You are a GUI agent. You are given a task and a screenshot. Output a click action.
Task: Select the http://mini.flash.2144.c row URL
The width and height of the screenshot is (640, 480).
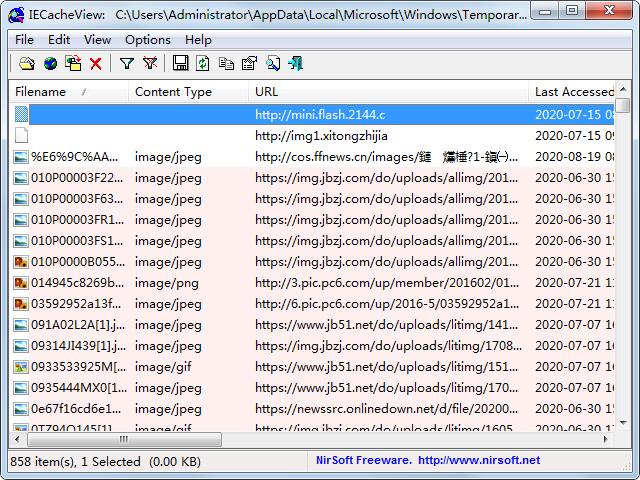tap(320, 115)
